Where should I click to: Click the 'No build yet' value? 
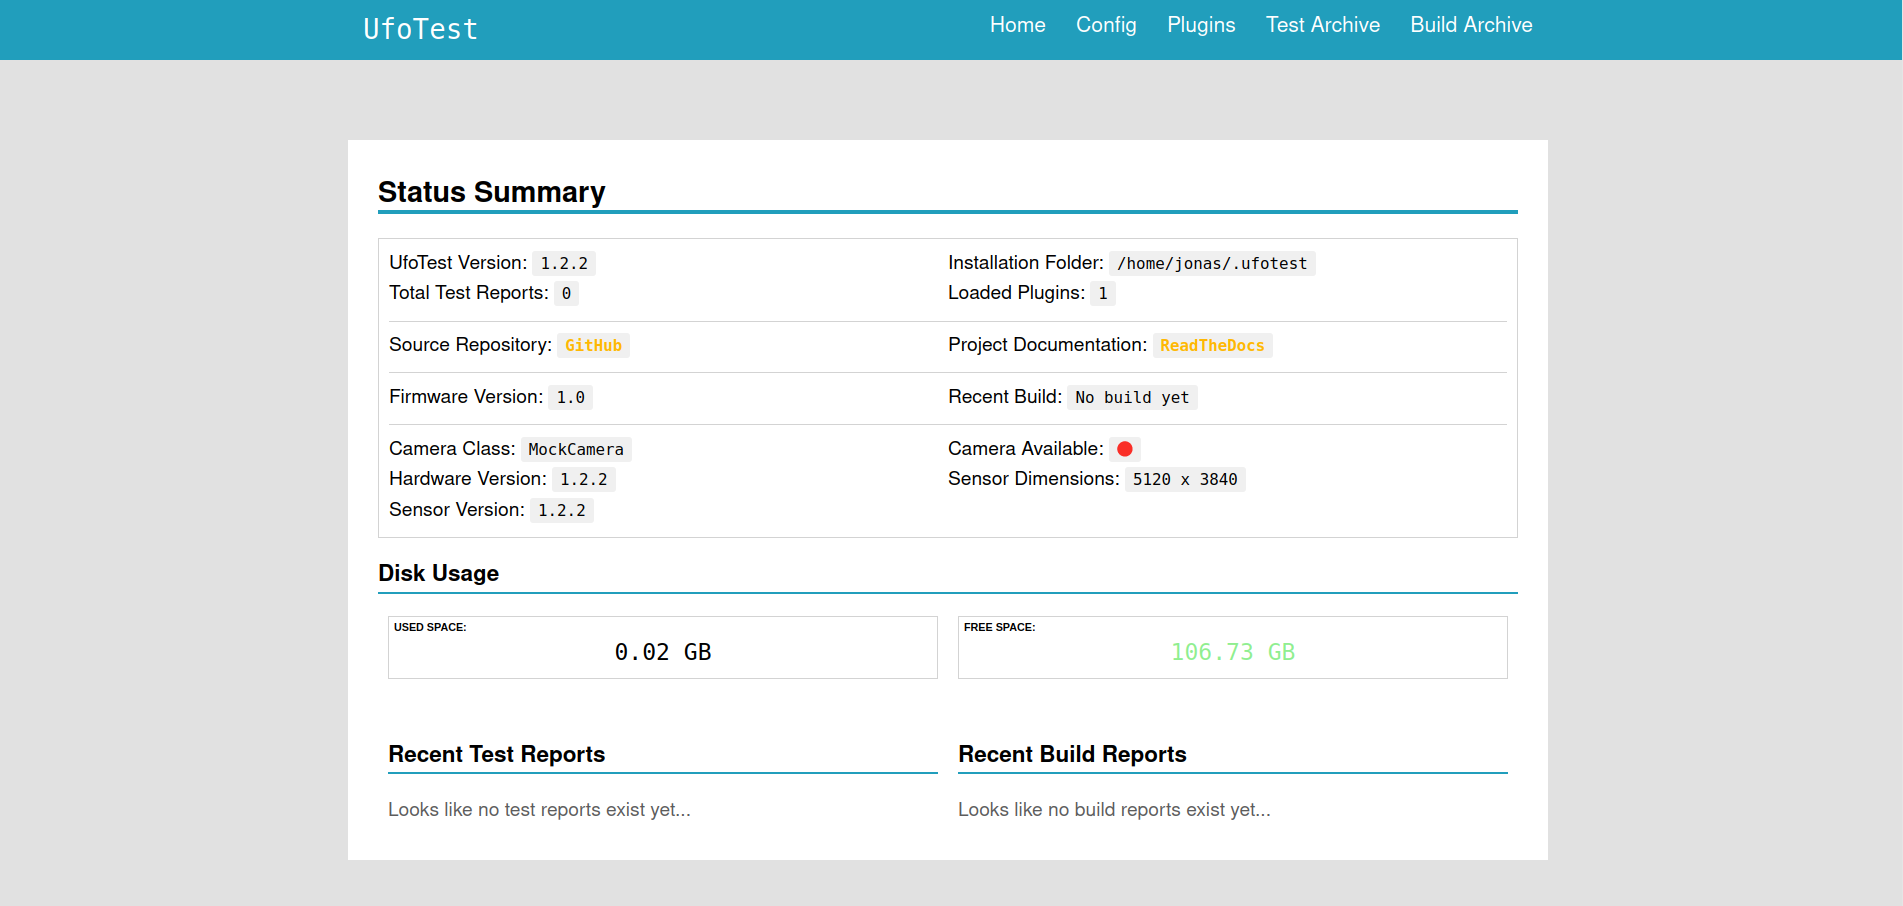pos(1132,397)
